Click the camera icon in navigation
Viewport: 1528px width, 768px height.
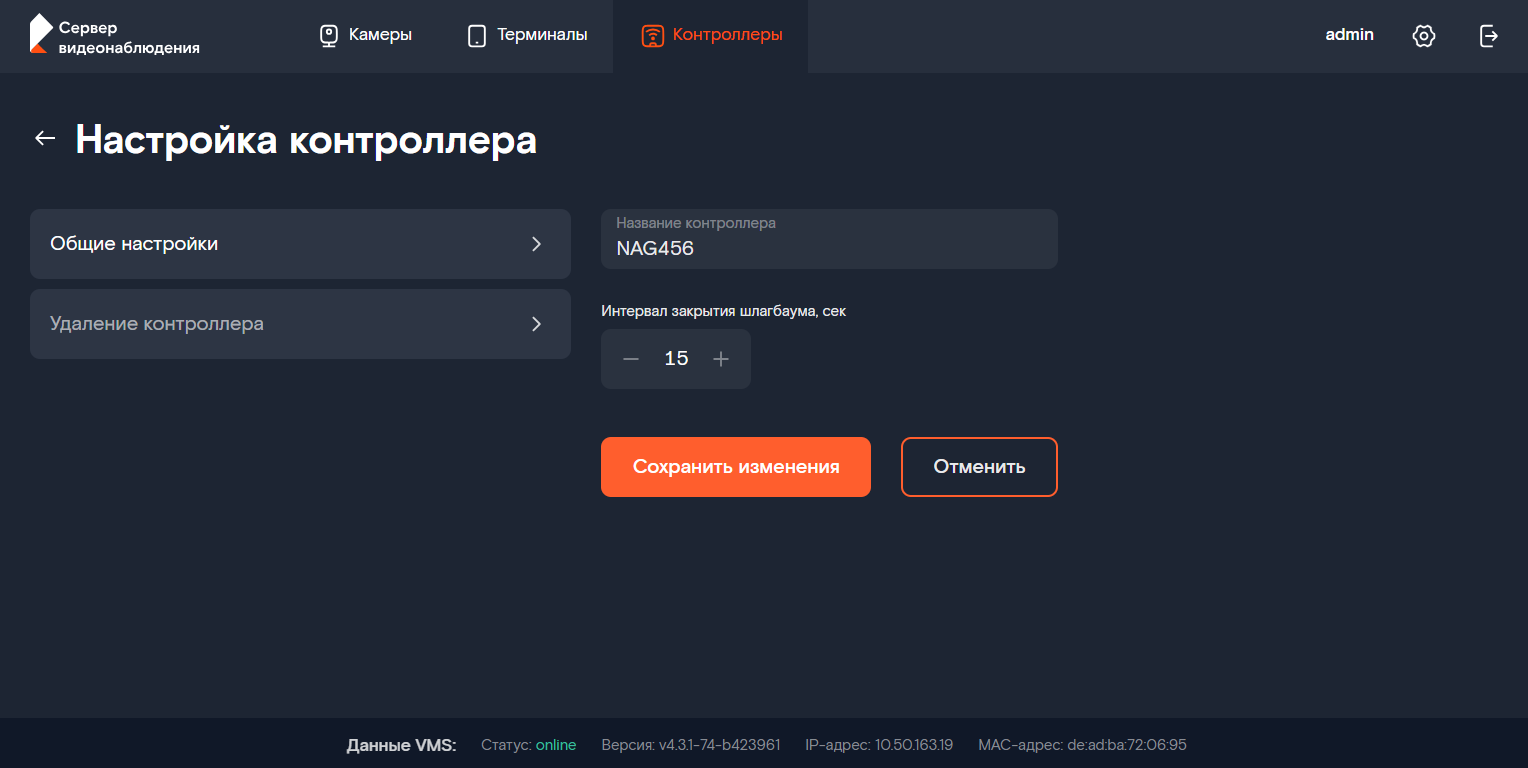[329, 36]
